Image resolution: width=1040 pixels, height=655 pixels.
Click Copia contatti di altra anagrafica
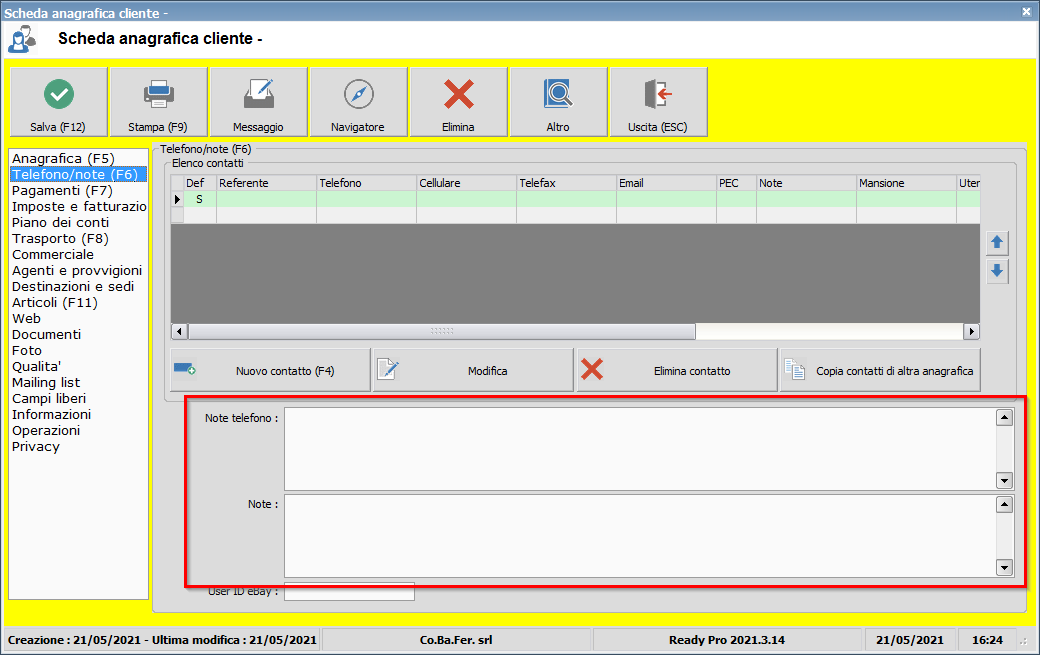coord(880,371)
